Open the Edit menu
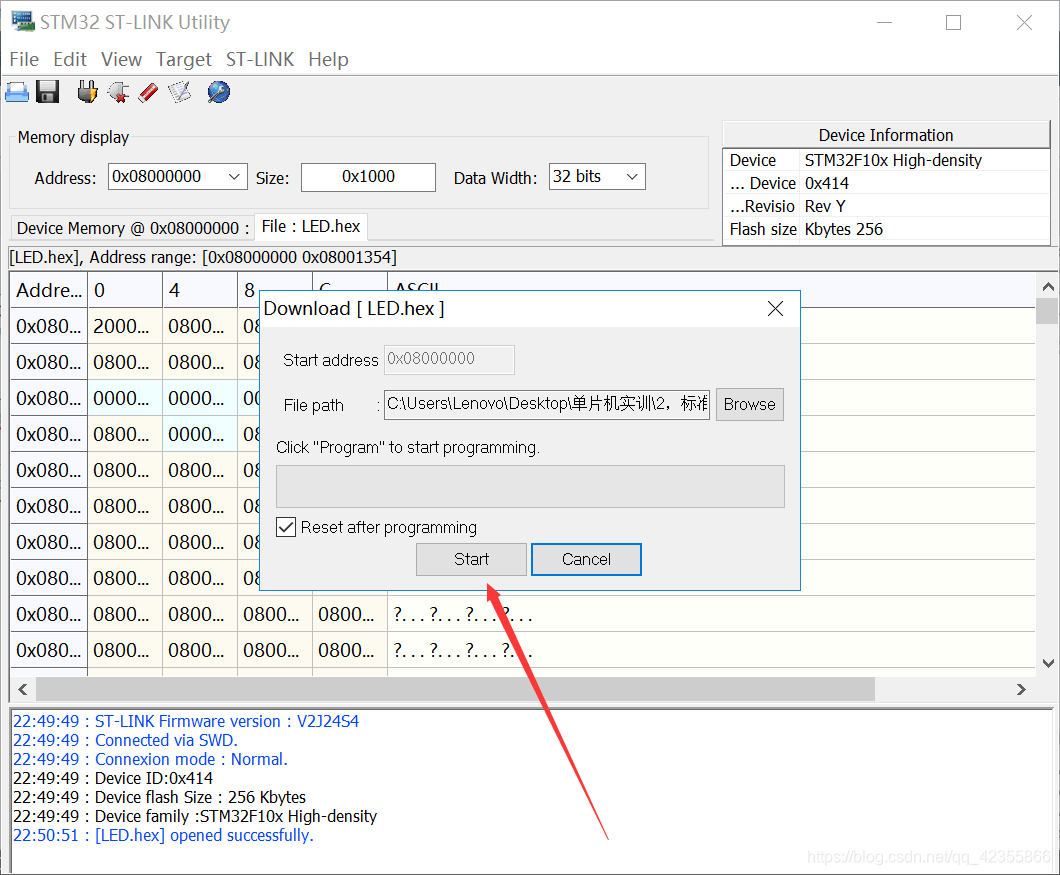Screen dimensions: 1060x875 (70, 60)
